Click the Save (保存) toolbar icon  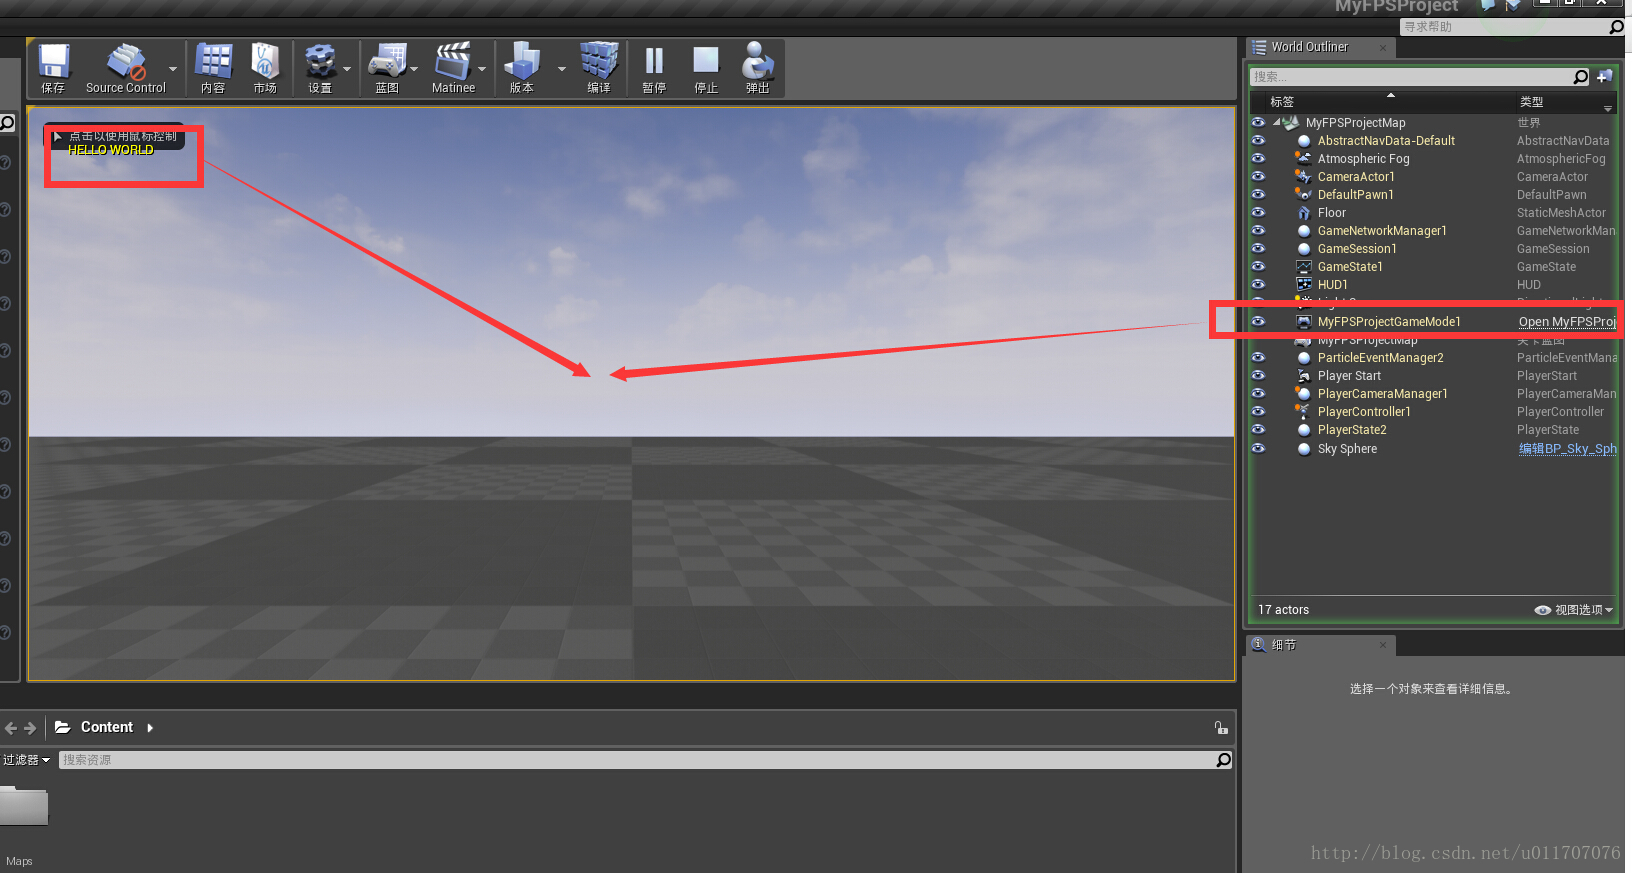coord(53,68)
